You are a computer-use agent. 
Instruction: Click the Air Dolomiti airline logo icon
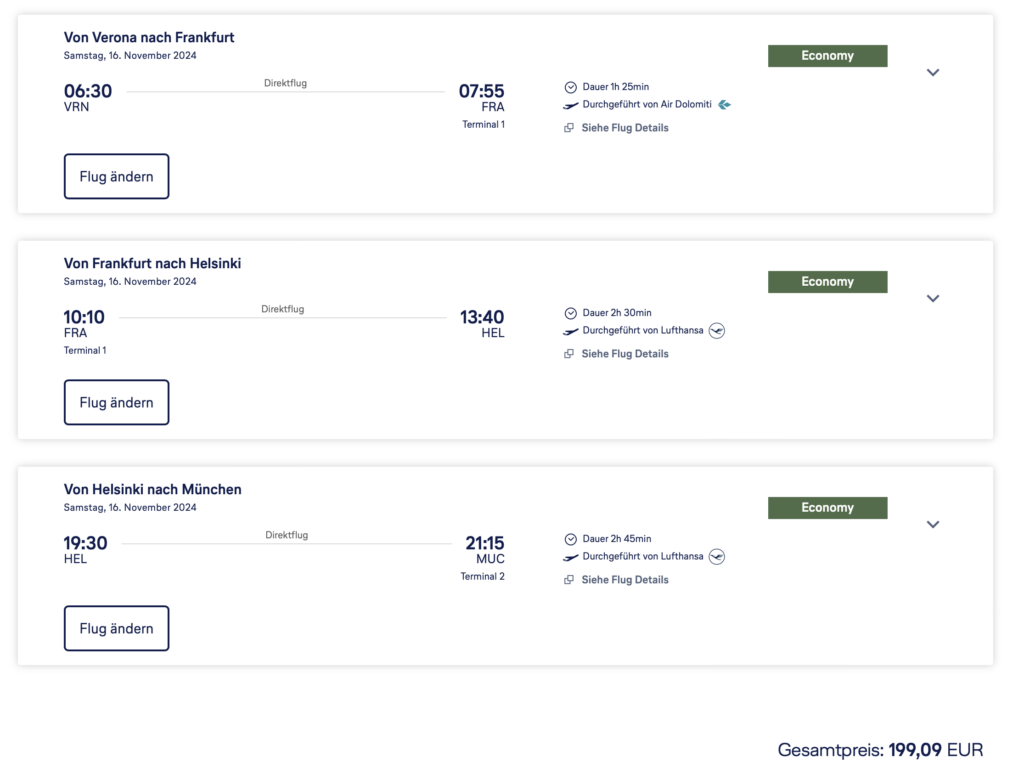(x=724, y=104)
